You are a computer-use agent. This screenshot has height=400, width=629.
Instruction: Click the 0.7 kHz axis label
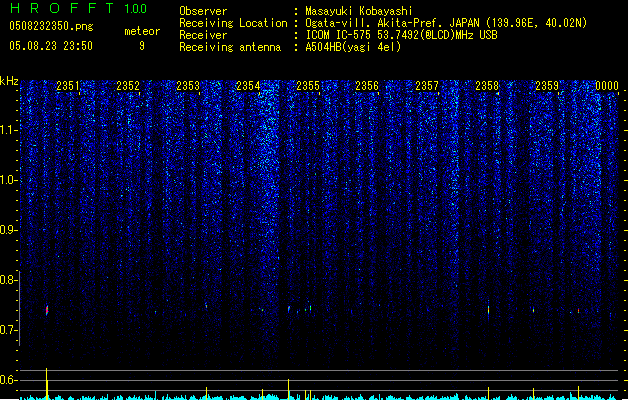(x=8, y=330)
